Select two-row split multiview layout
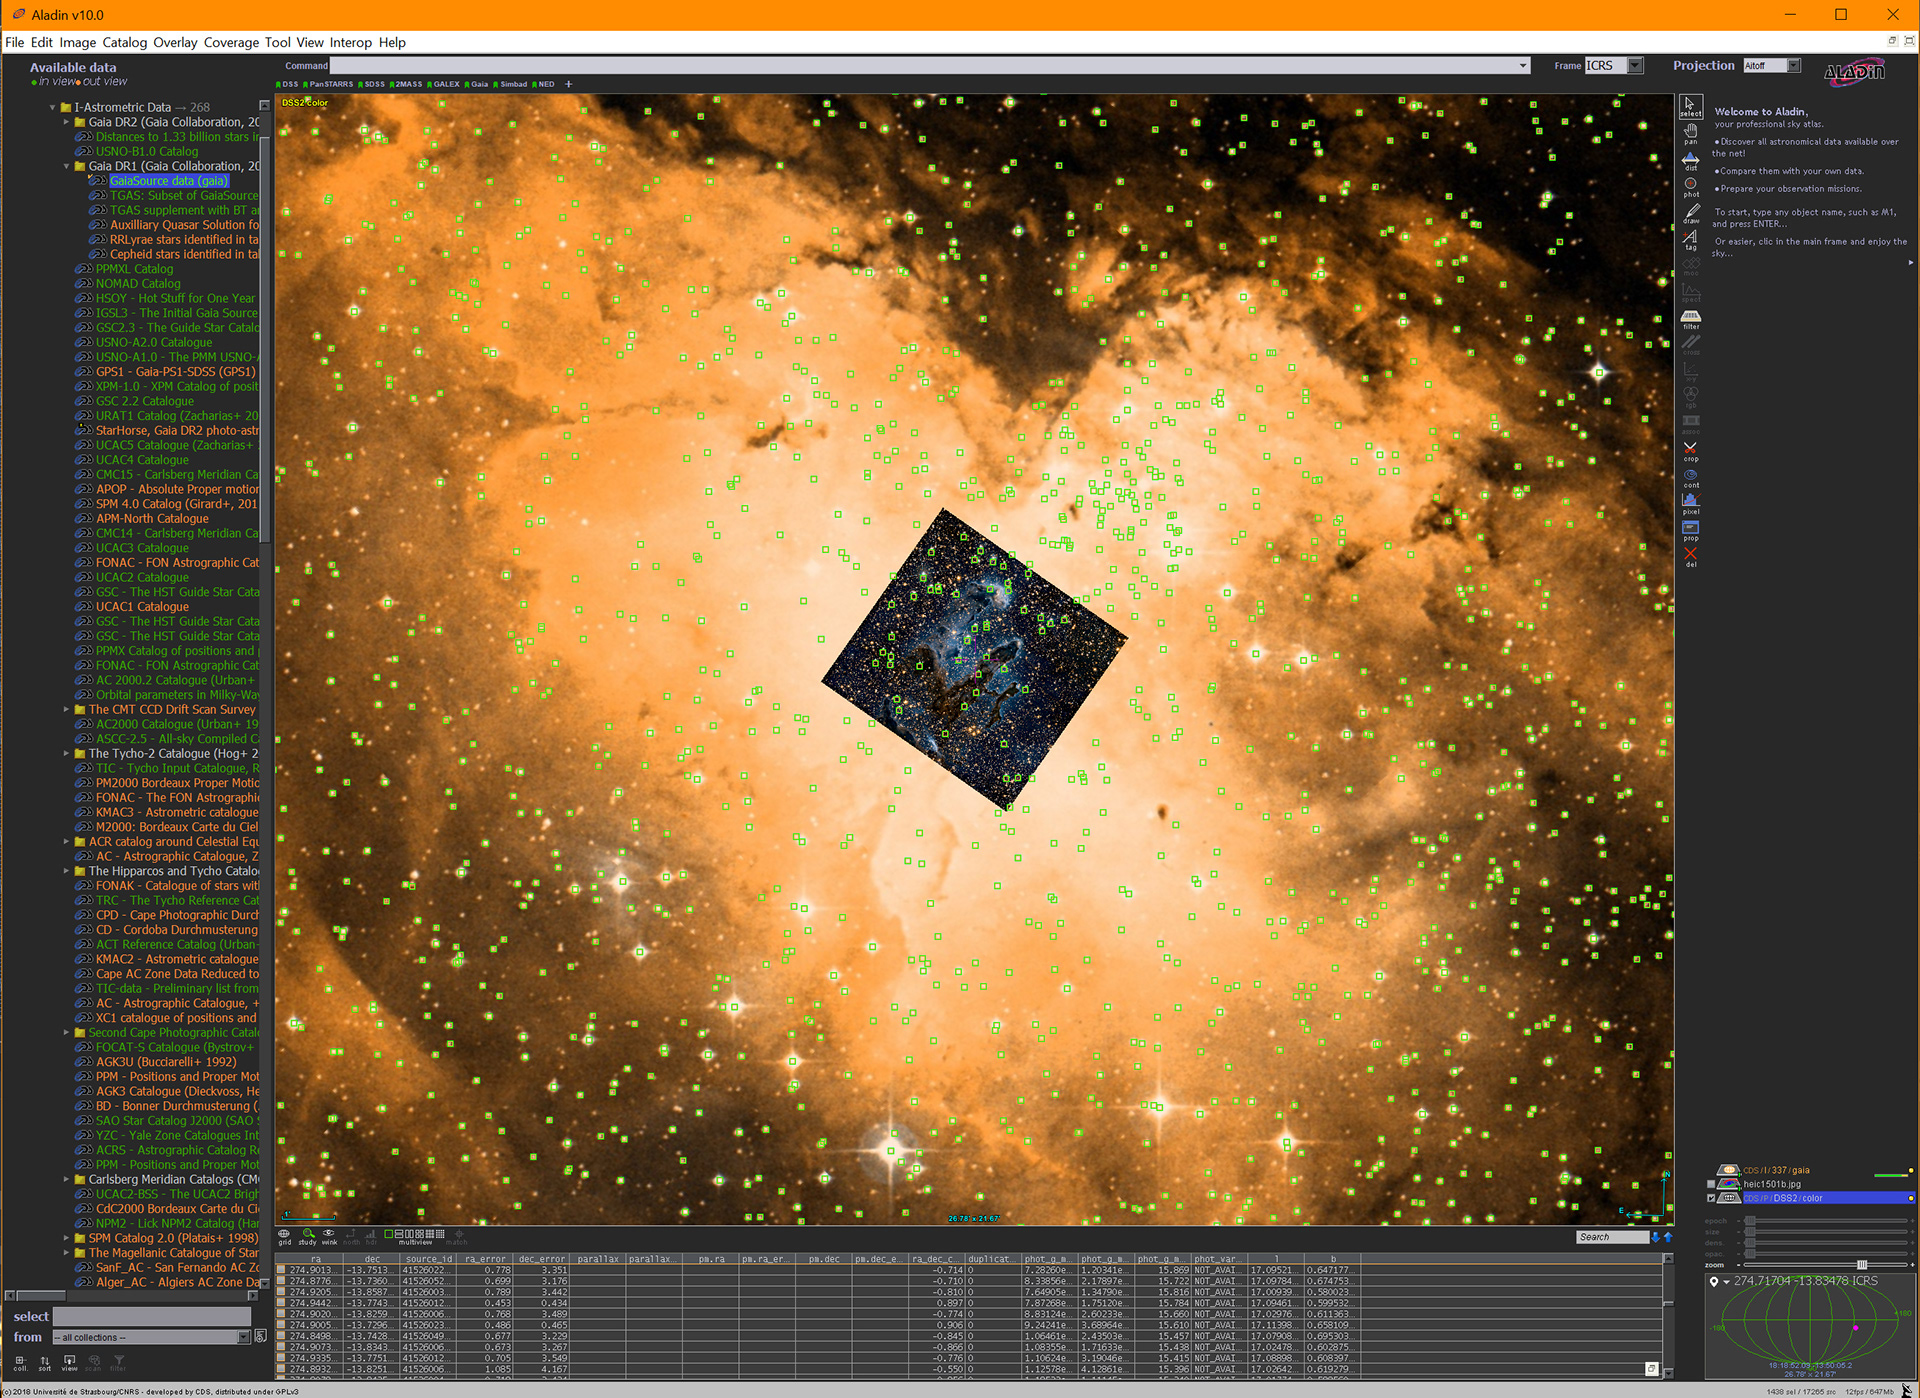Viewport: 1920px width, 1398px height. tap(400, 1234)
